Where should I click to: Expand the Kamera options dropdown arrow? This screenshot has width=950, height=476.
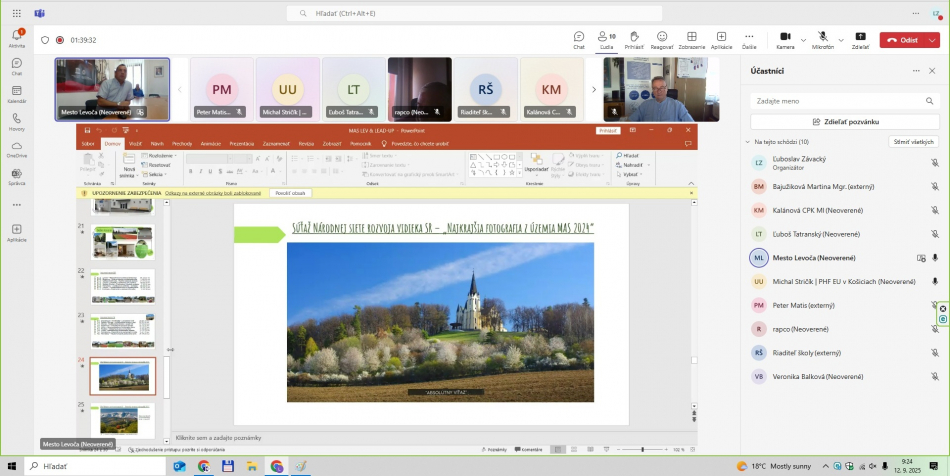(801, 38)
